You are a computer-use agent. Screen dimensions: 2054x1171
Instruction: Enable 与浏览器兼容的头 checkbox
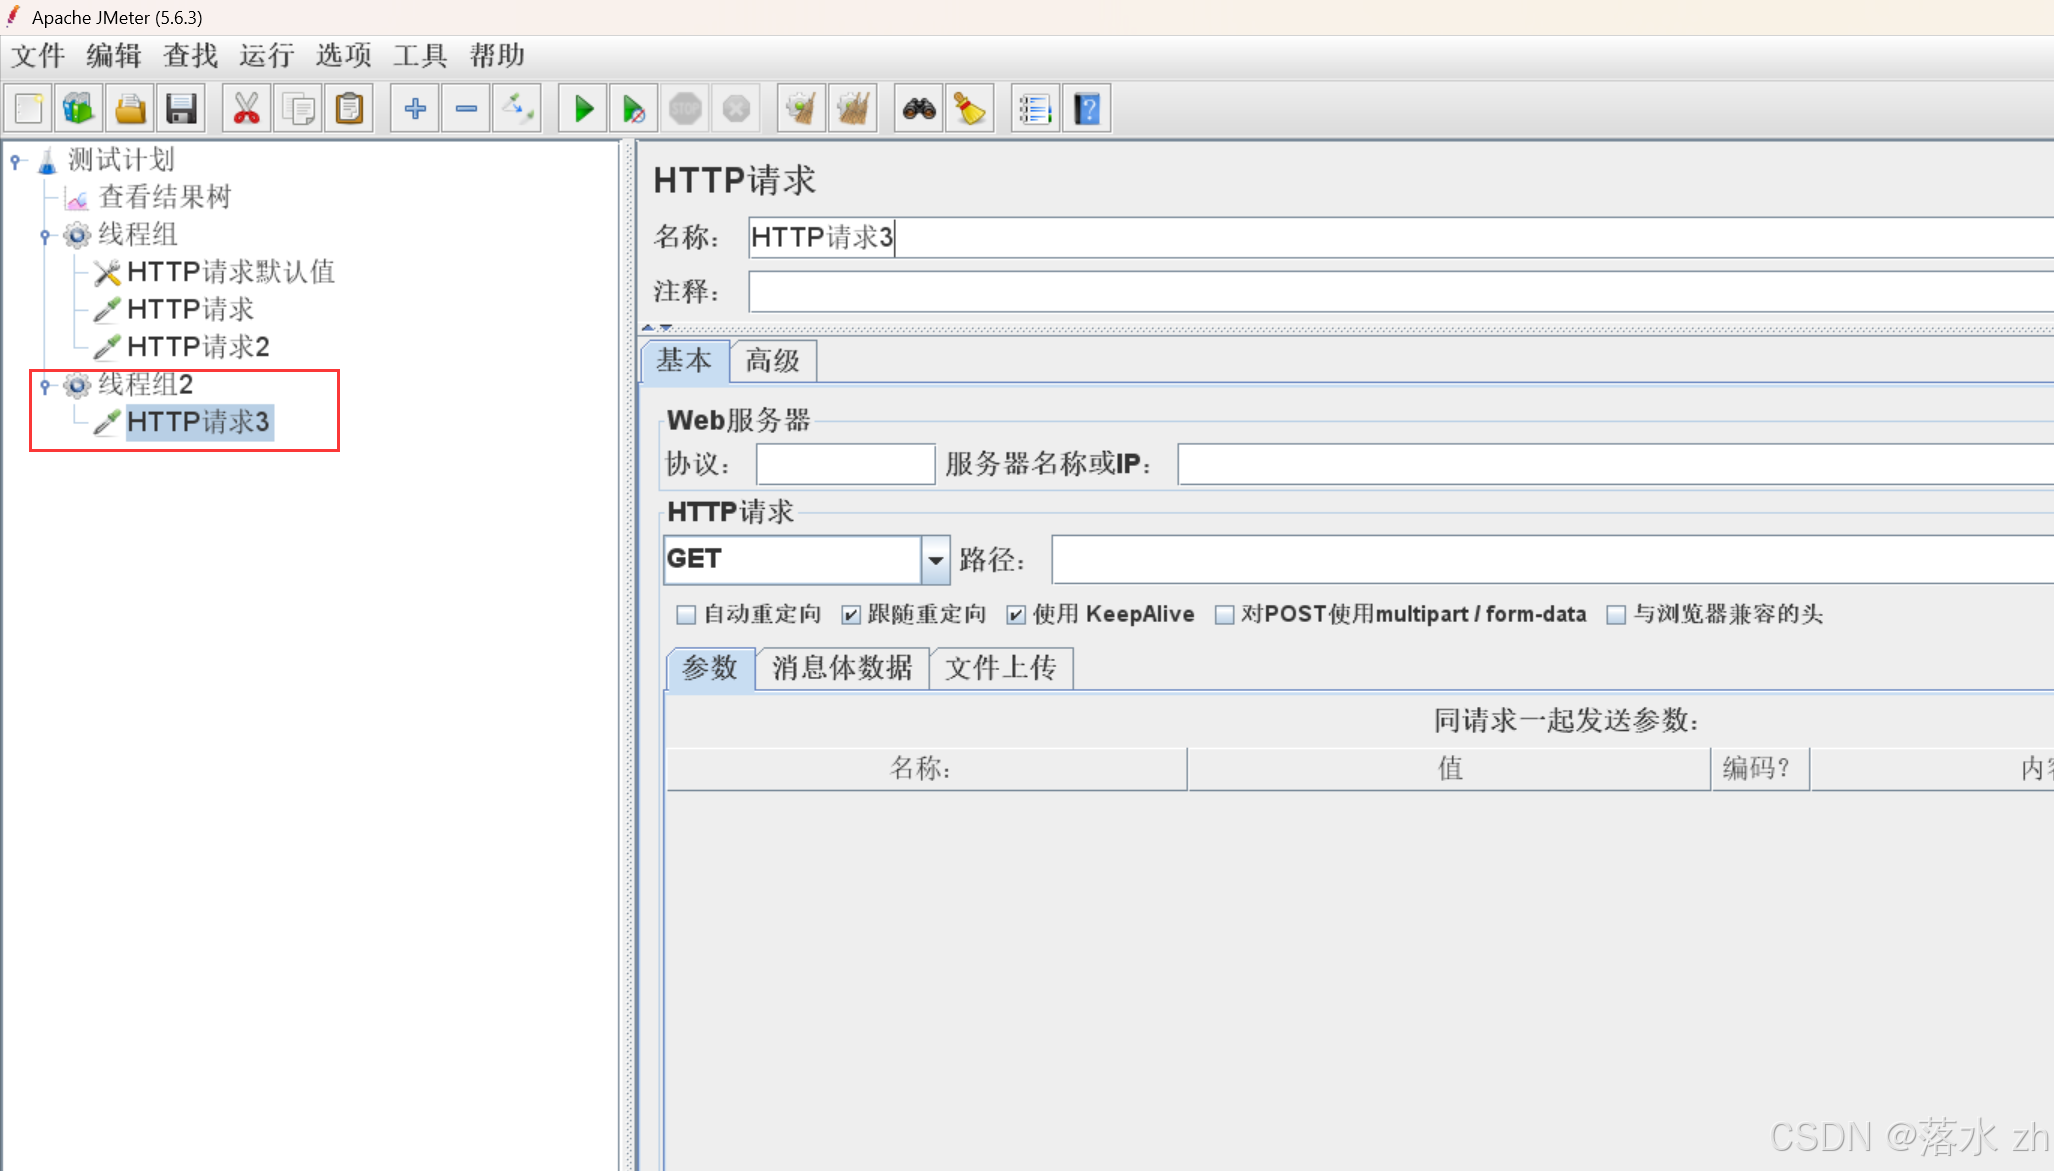tap(1616, 615)
